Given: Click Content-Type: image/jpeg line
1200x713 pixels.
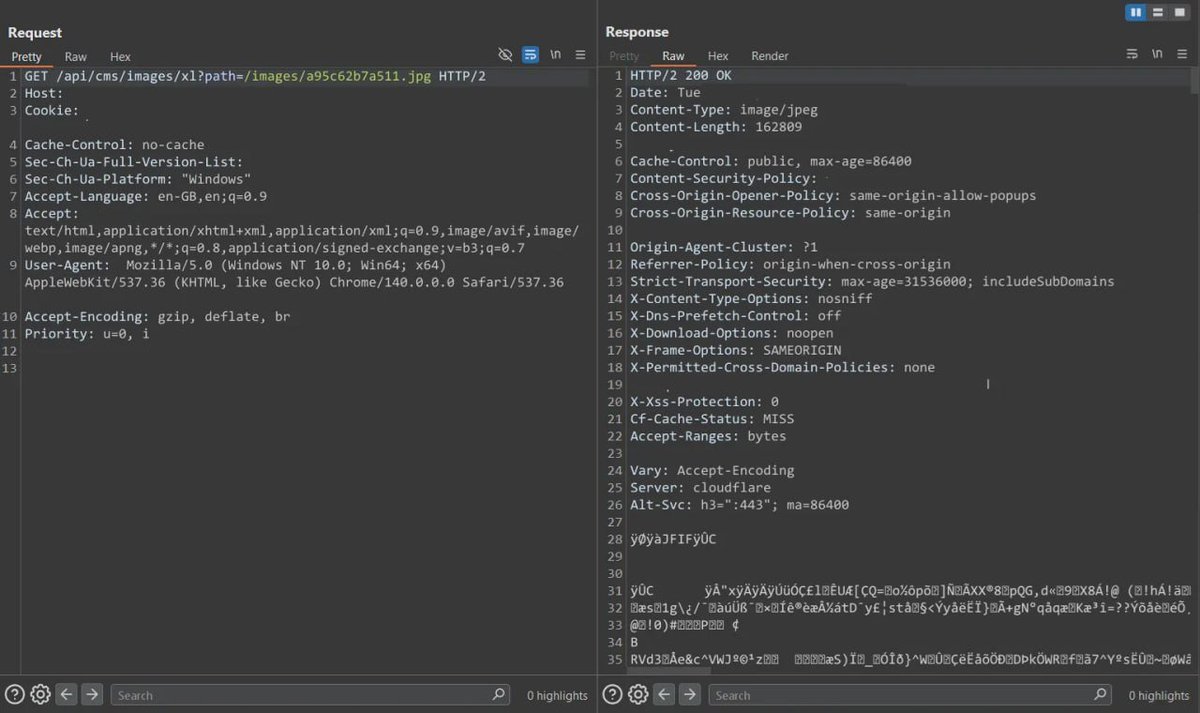Looking at the screenshot, I should coord(724,110).
